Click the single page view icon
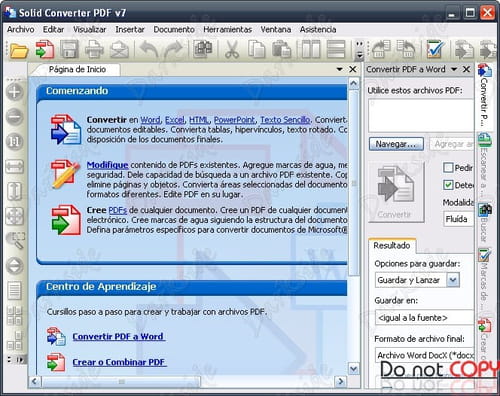This screenshot has width=500, height=396. pyautogui.click(x=15, y=291)
